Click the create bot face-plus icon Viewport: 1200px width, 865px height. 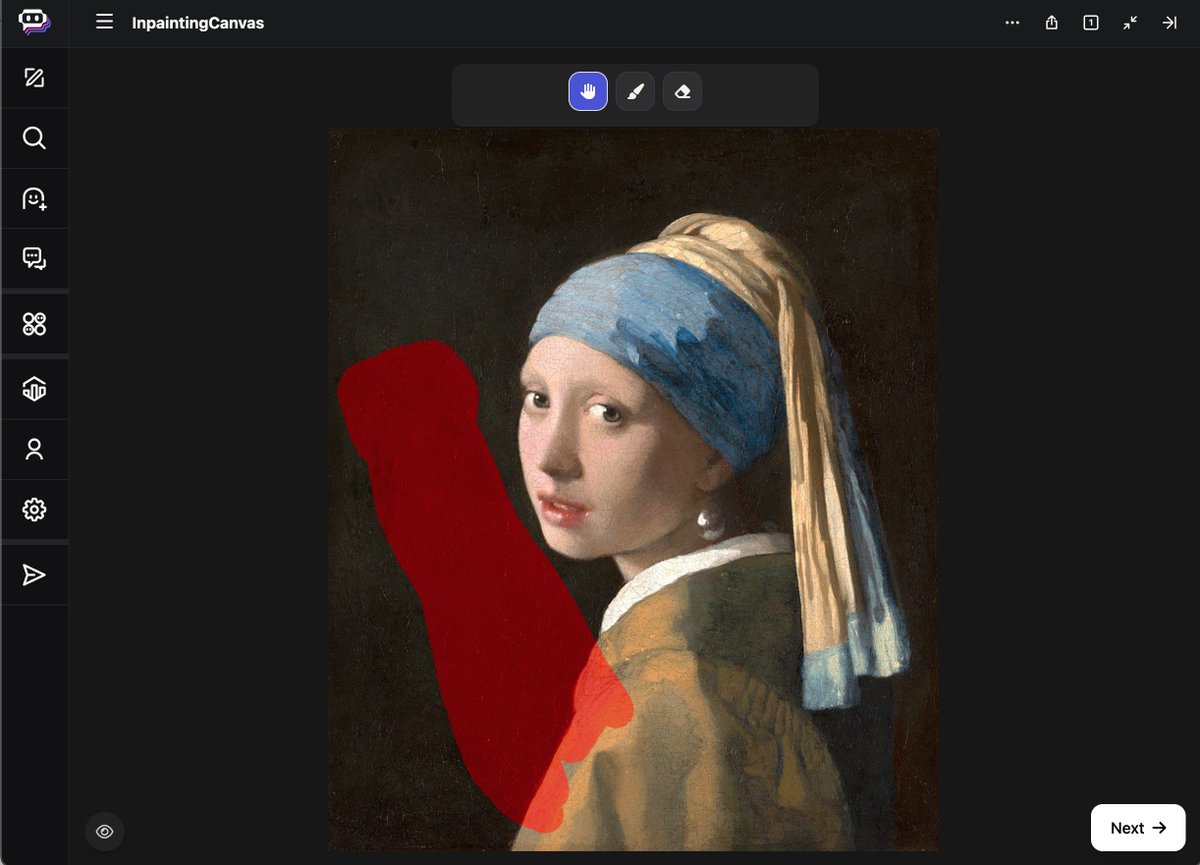tap(34, 198)
